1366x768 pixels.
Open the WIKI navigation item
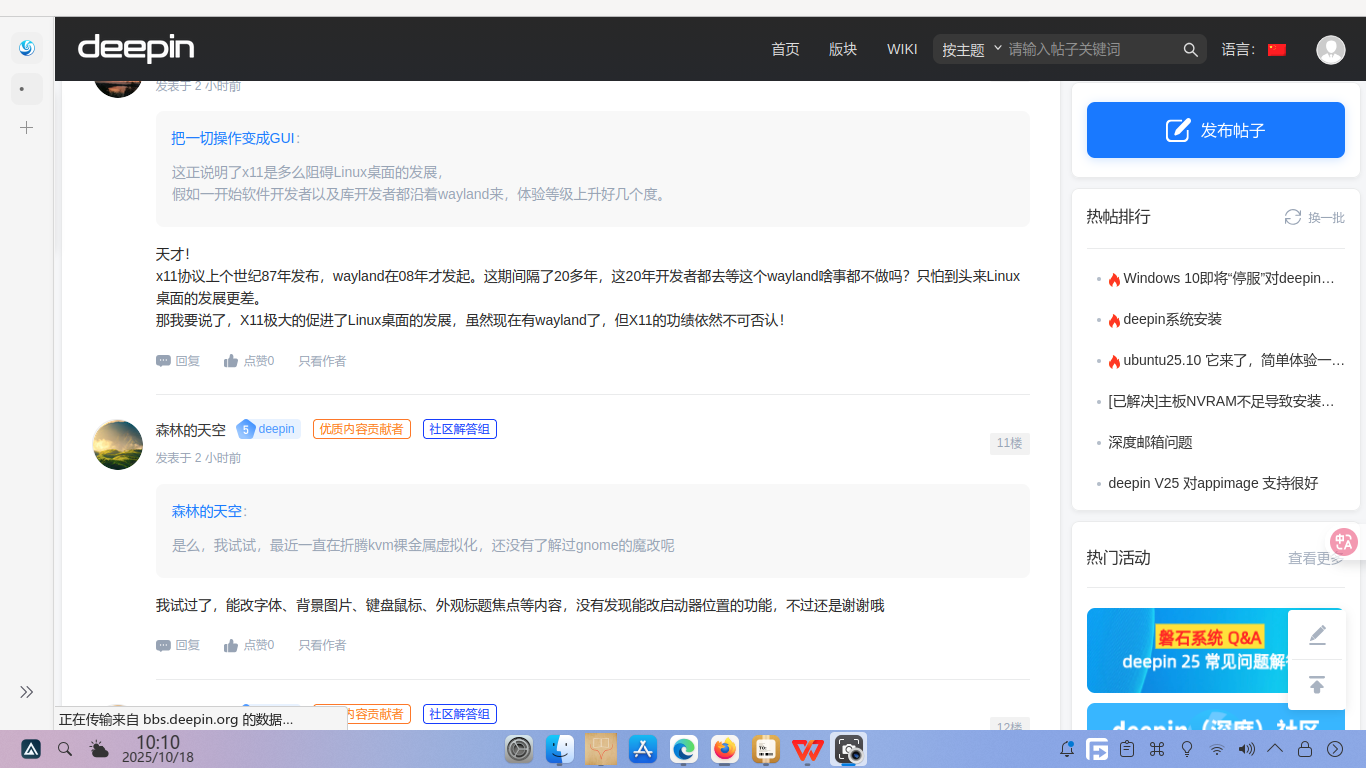pos(902,49)
